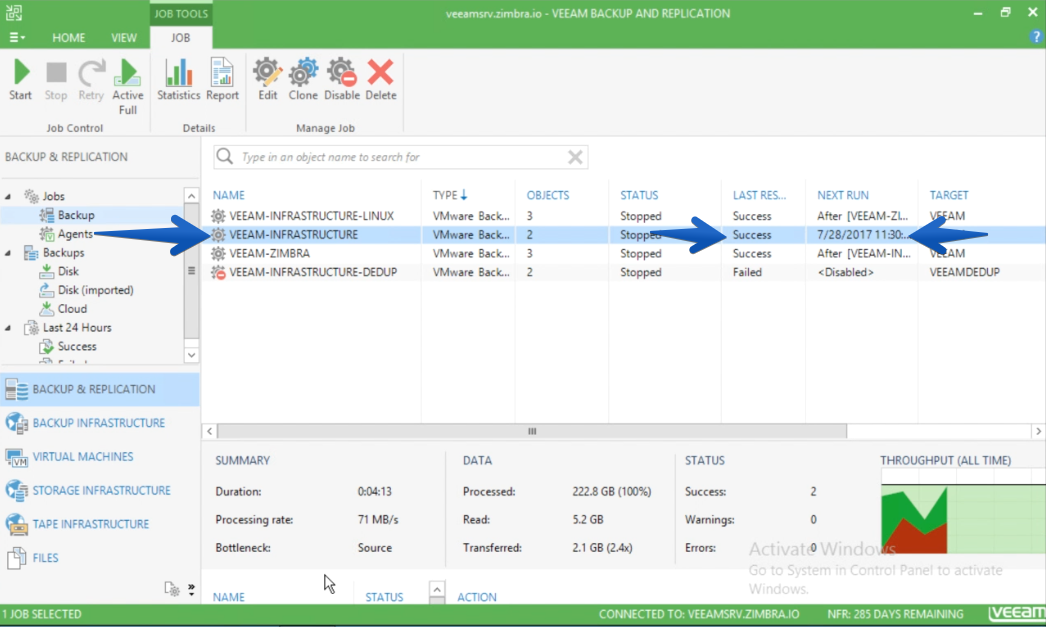Clear the search field with X
Screen dimensions: 1046x627
pos(575,157)
